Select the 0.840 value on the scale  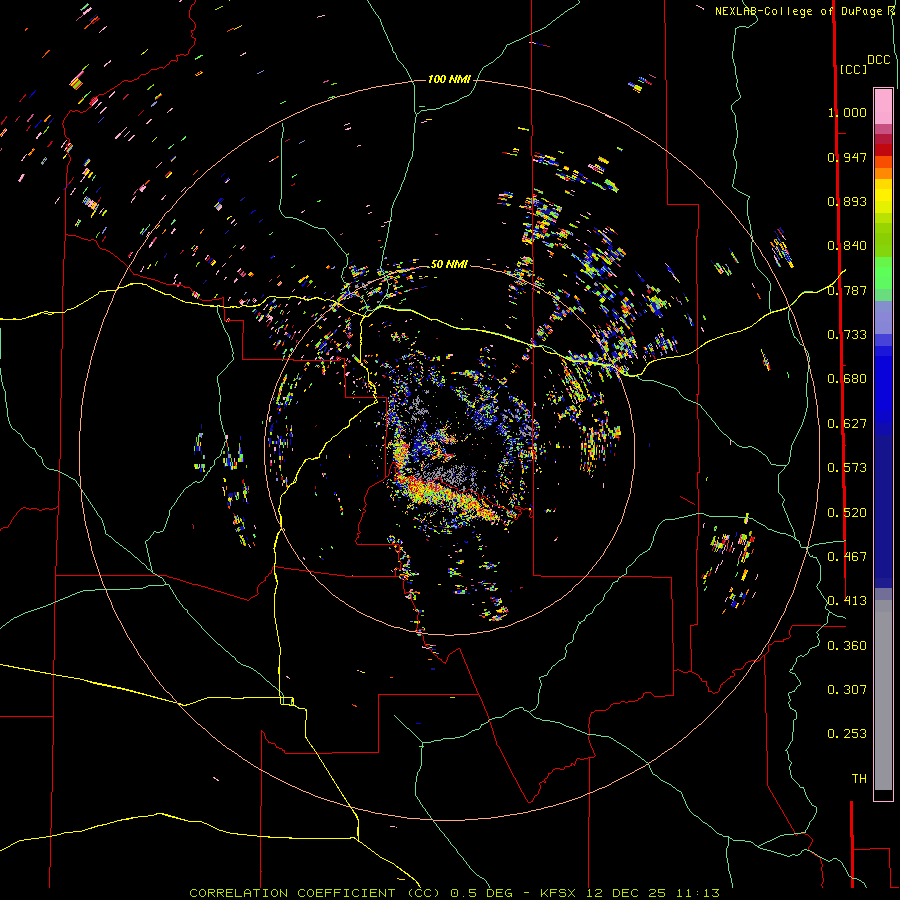click(x=847, y=246)
